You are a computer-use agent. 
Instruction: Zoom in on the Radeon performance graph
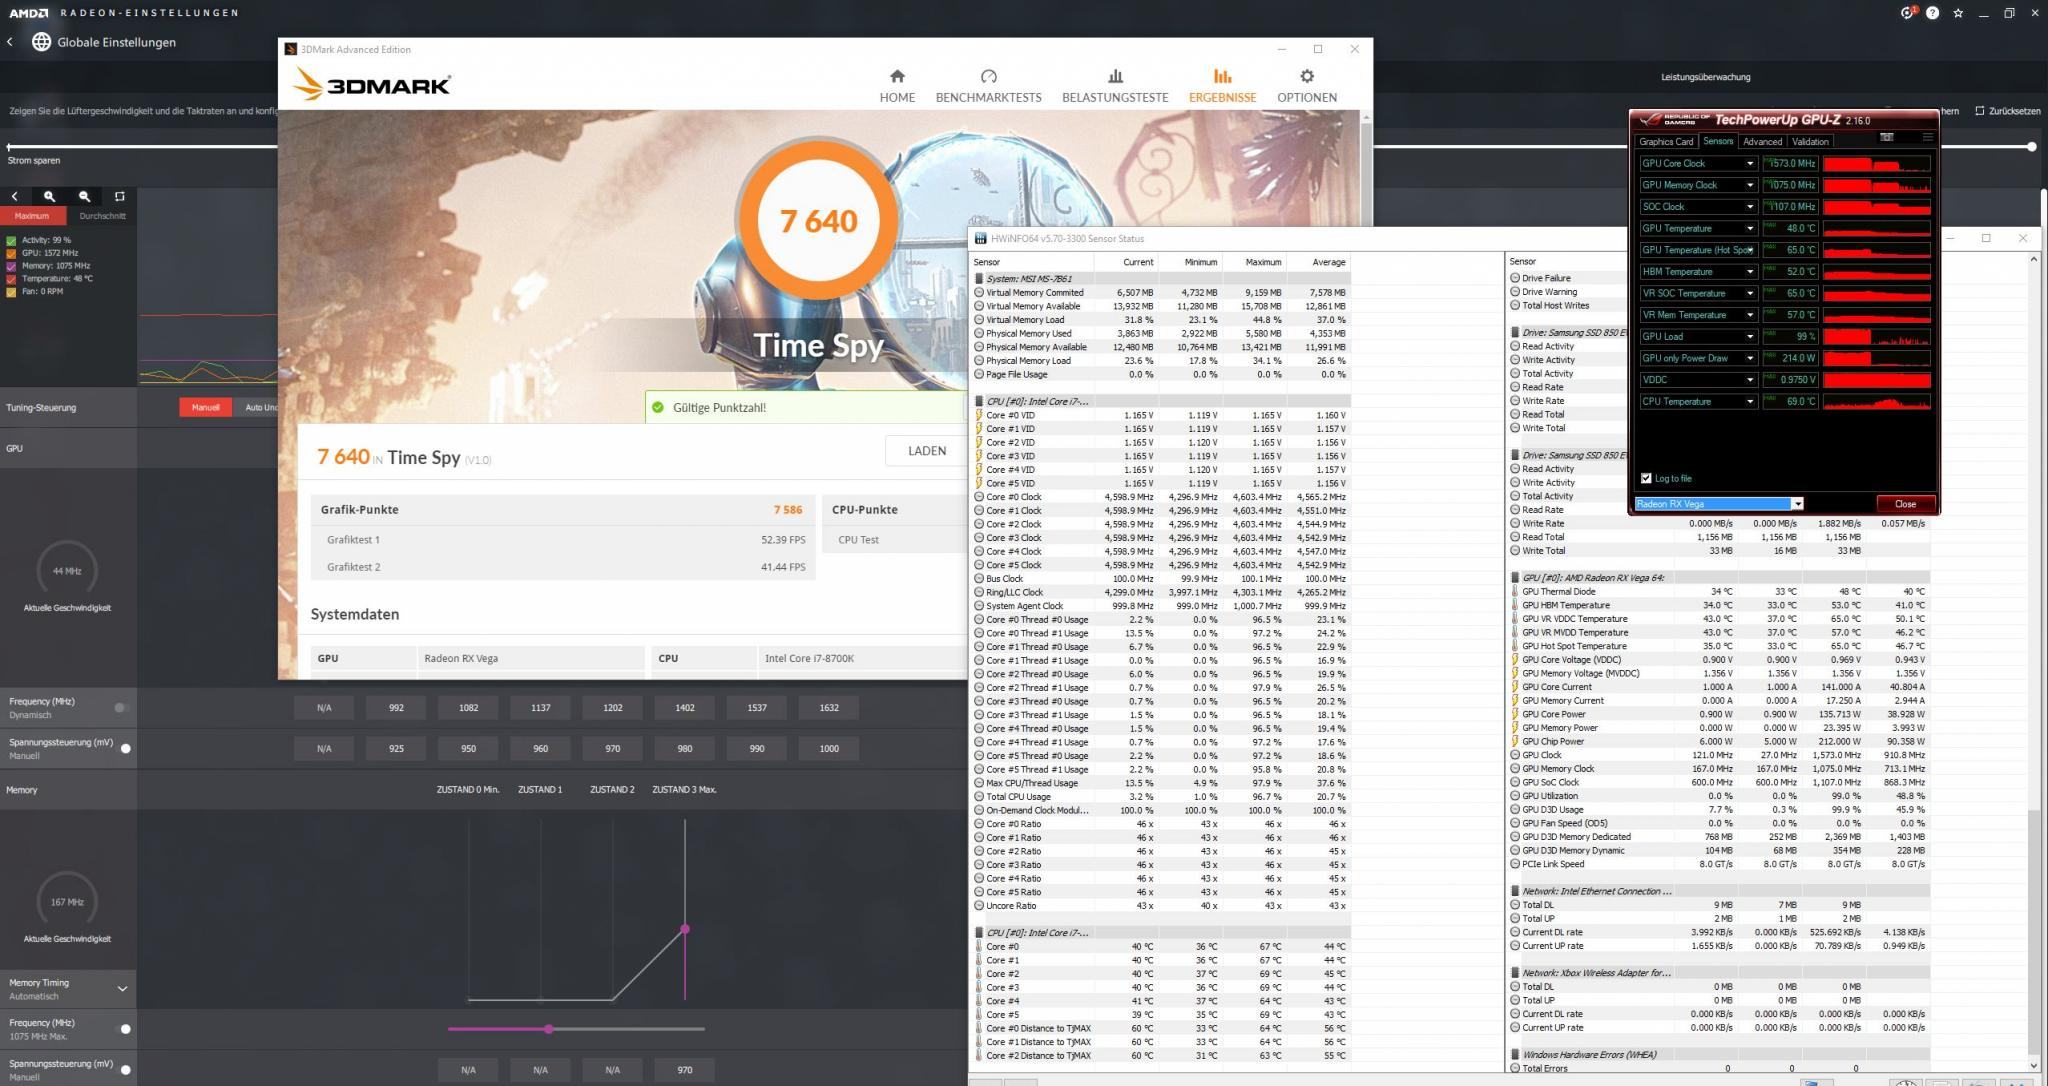(49, 196)
